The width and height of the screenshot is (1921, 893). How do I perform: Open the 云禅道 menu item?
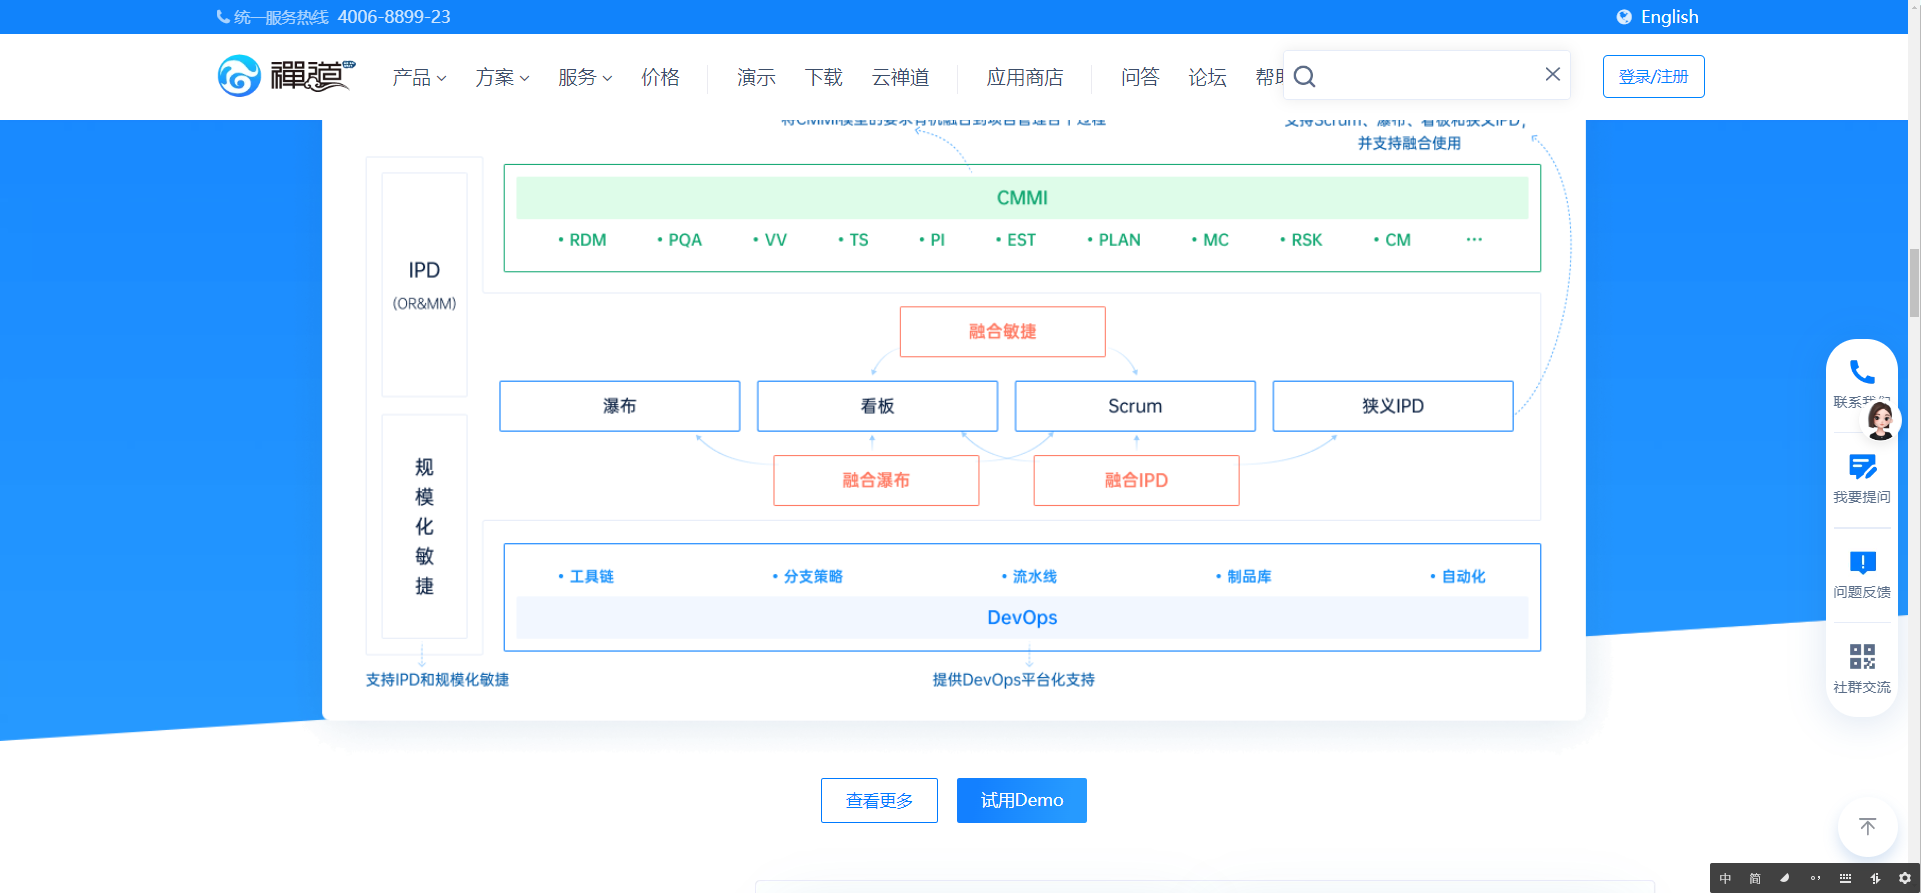click(901, 77)
